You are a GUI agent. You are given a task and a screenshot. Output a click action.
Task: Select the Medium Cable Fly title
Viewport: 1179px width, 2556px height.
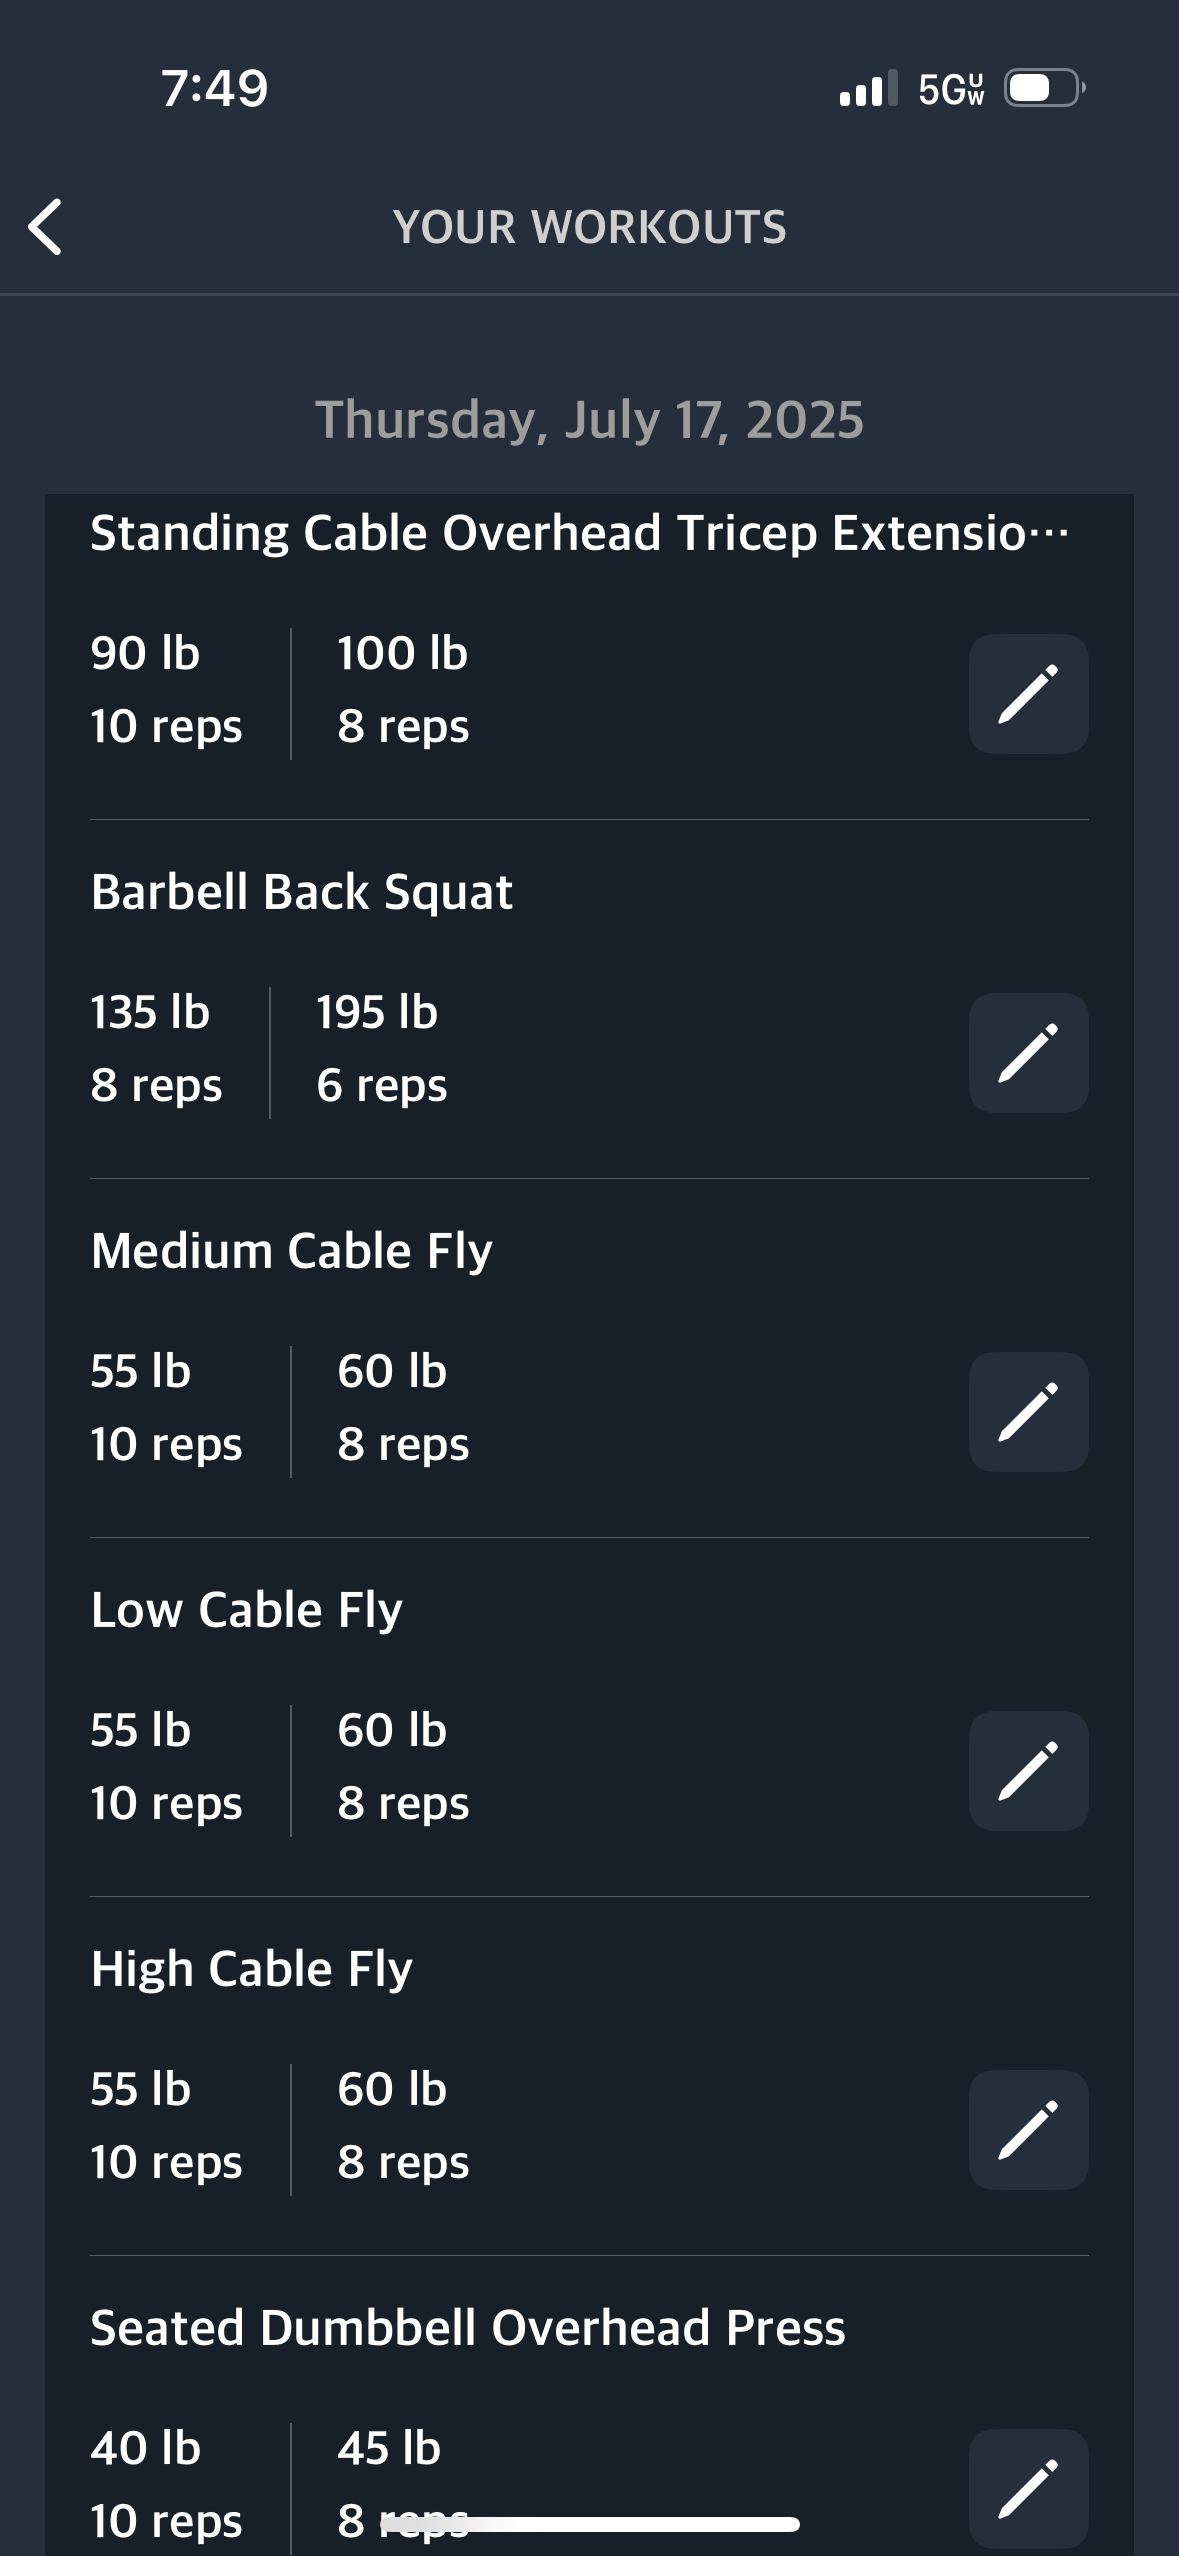point(291,1251)
